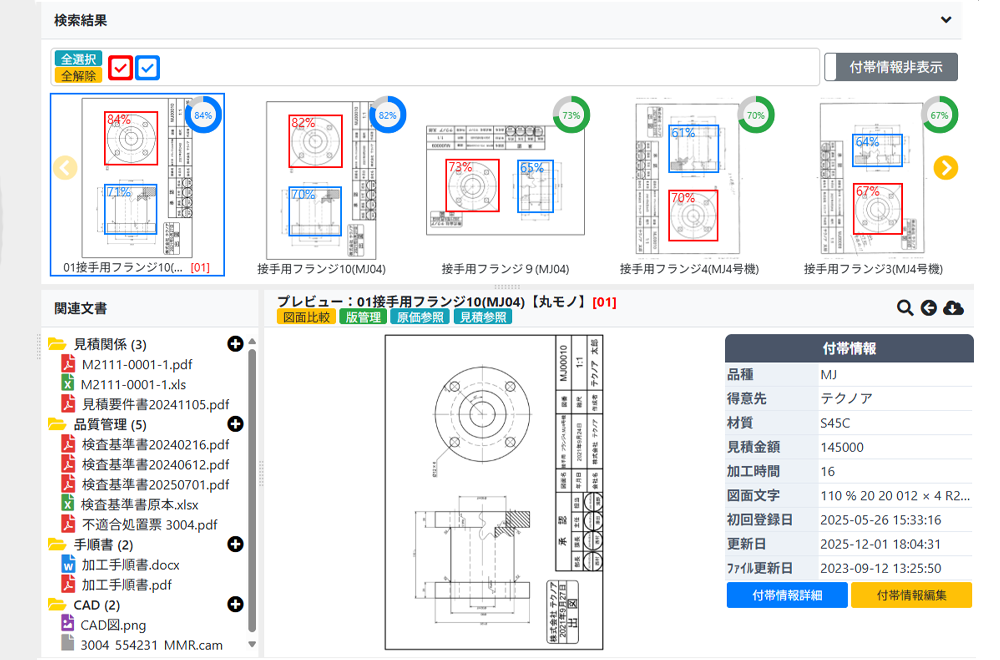Click the yellow right arrow to show more drawings
Screen dimensions: 1000x660
point(944,167)
